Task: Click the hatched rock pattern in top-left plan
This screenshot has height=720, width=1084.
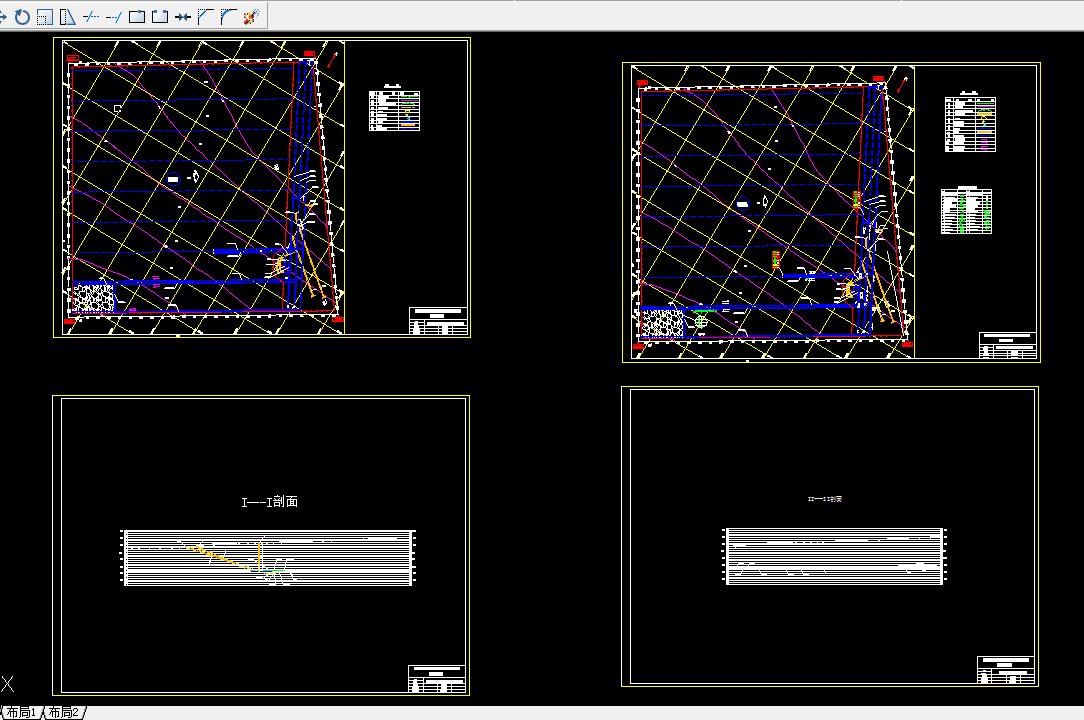Action: point(93,299)
